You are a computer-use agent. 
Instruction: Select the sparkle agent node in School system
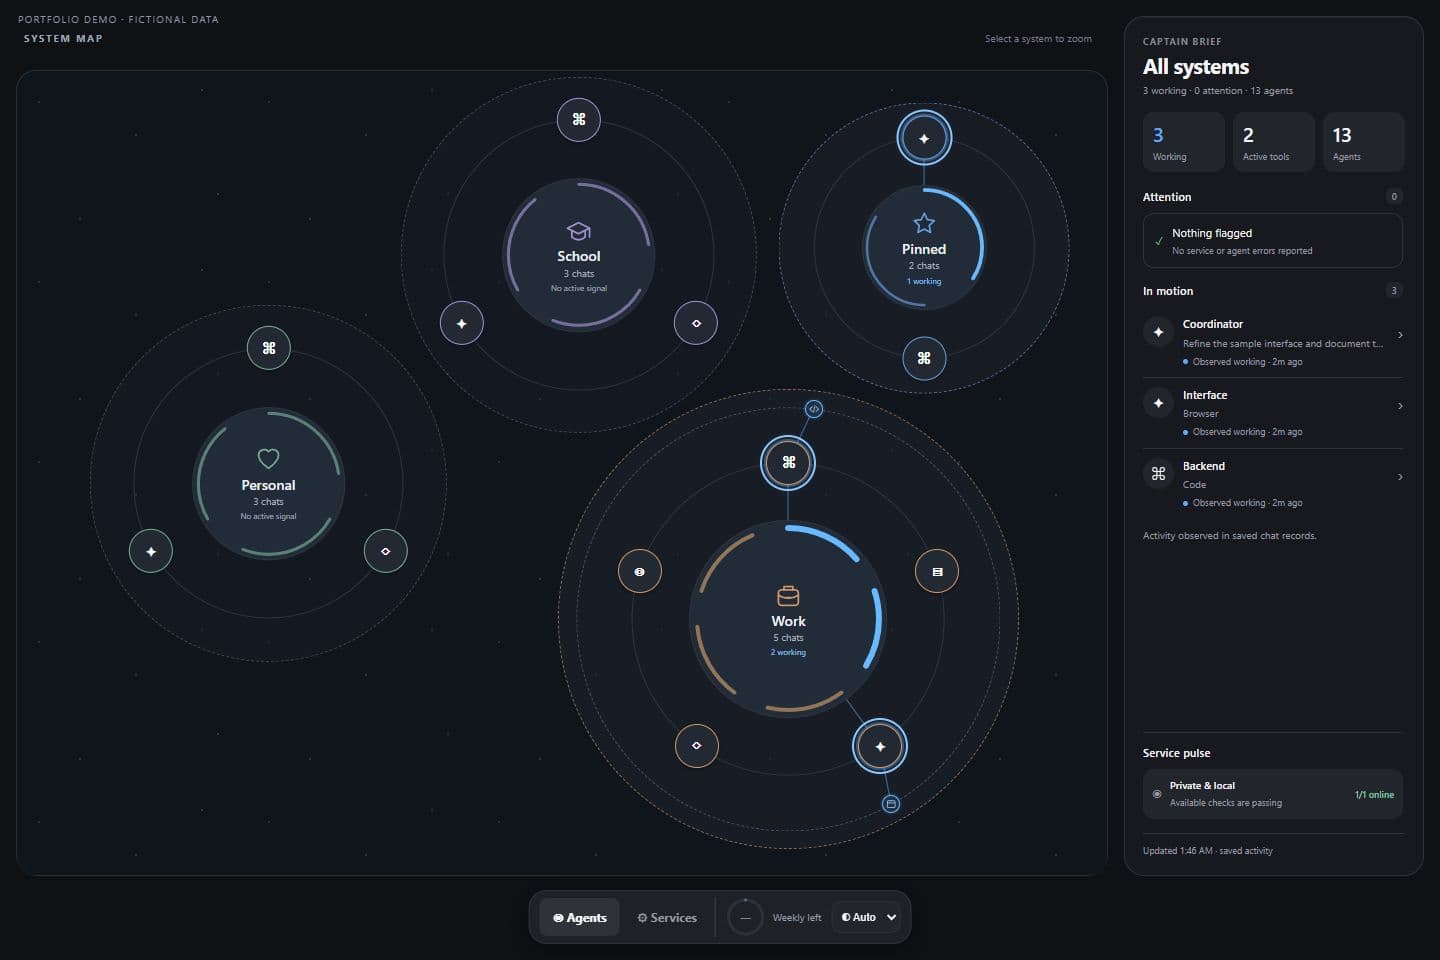[x=462, y=323]
